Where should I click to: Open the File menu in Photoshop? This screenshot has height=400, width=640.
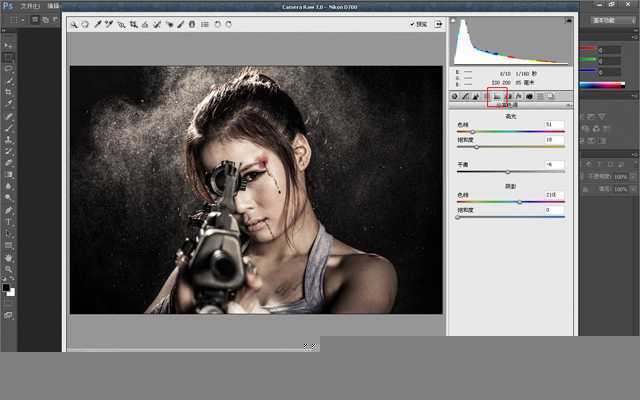pyautogui.click(x=30, y=6)
